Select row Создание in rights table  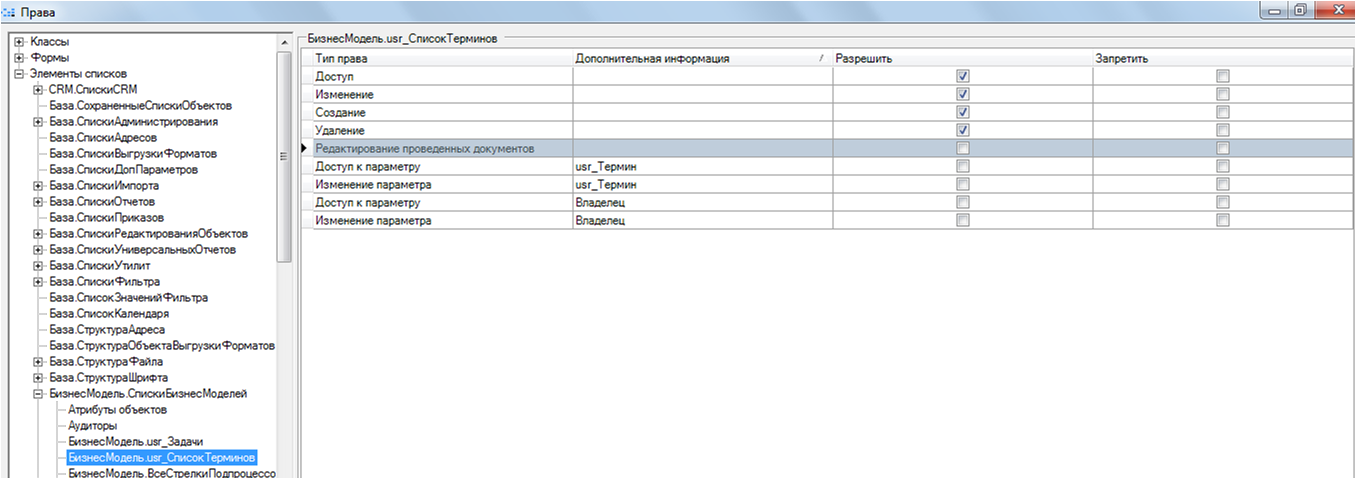pyautogui.click(x=440, y=112)
